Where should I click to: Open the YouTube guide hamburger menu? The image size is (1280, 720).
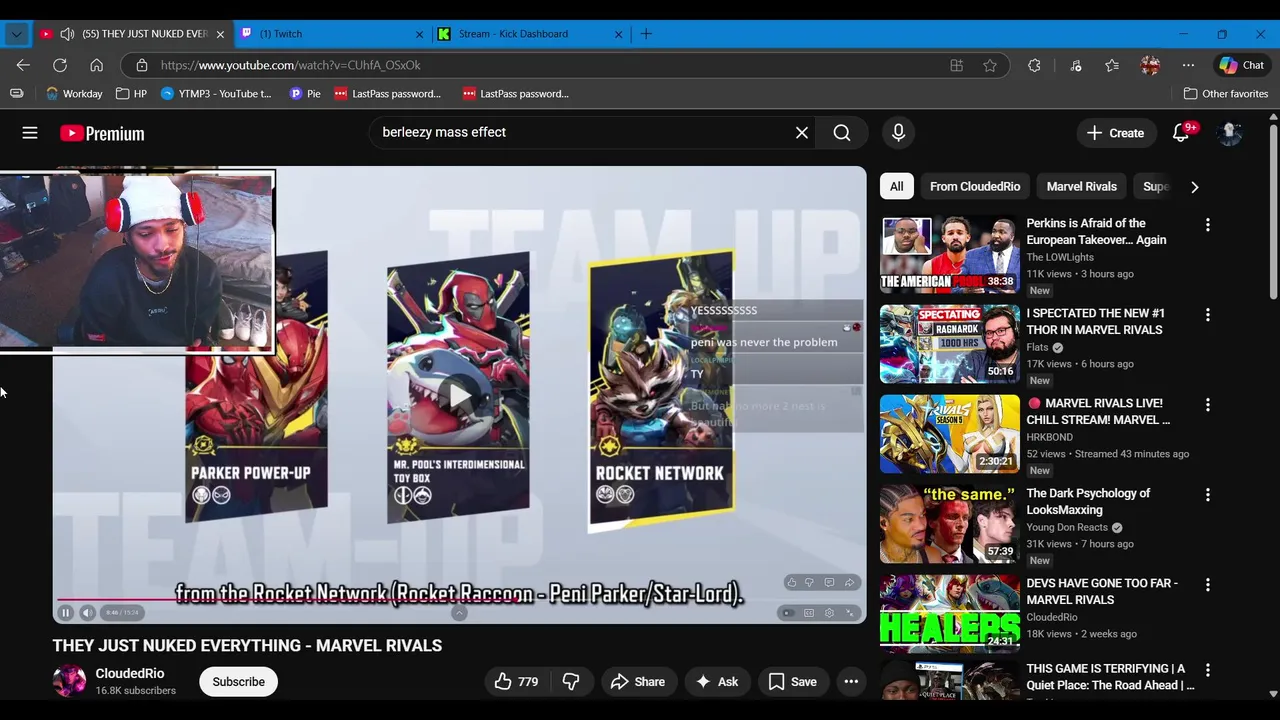[30, 133]
